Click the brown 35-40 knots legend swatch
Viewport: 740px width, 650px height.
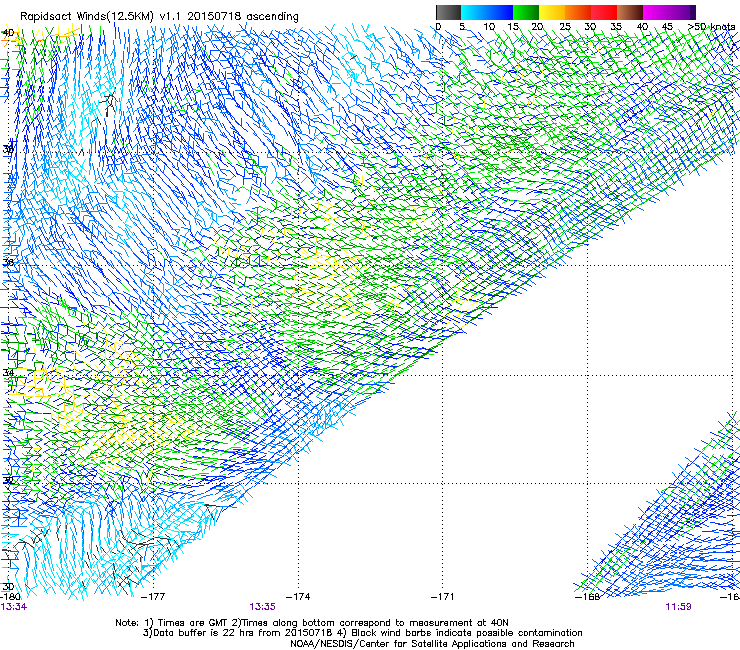(630, 12)
